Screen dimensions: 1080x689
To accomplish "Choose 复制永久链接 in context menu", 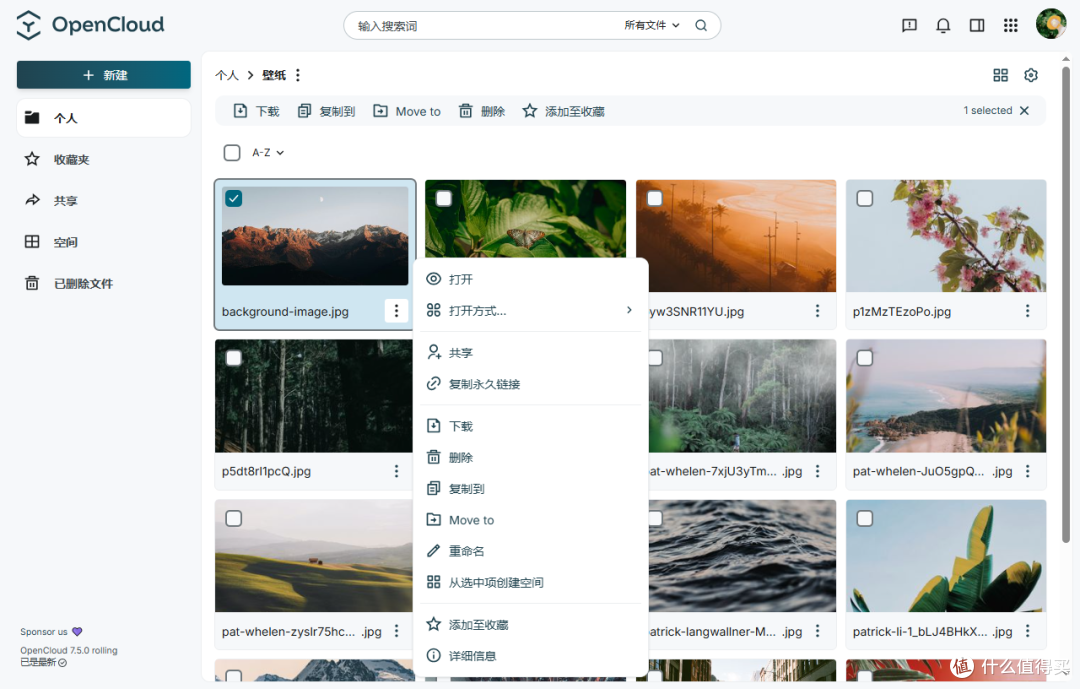I will 530,384.
